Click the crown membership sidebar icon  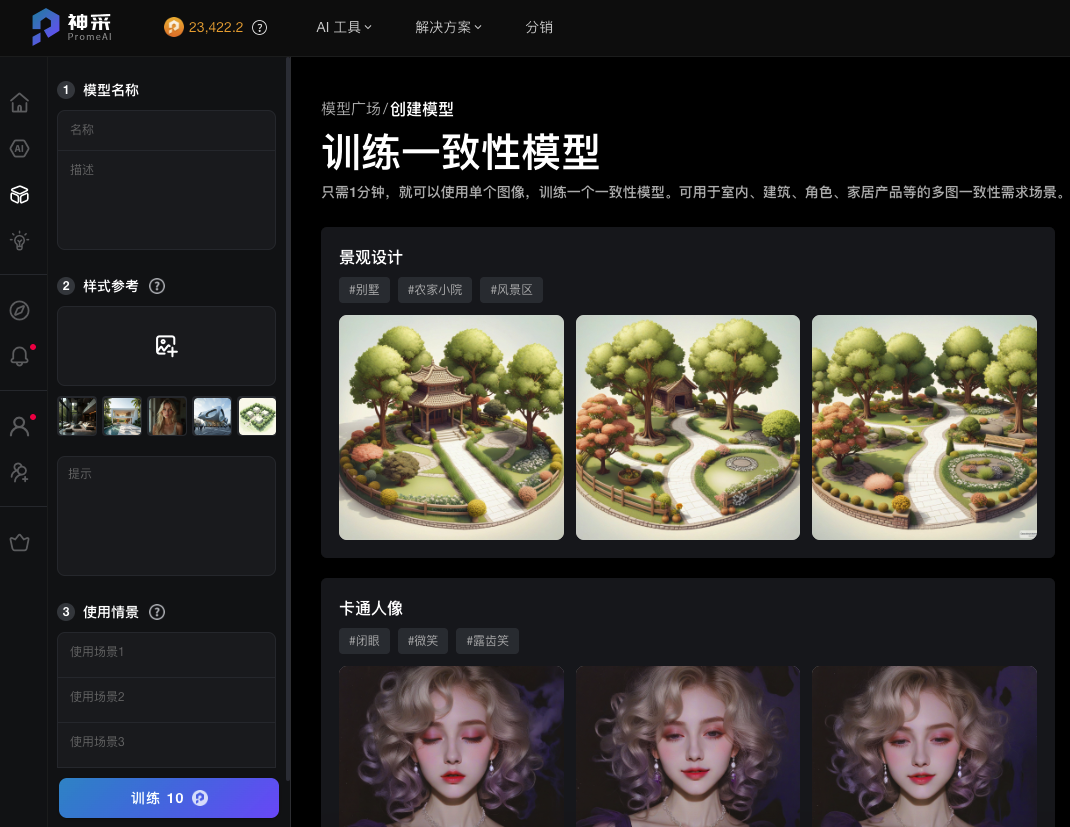click(19, 543)
